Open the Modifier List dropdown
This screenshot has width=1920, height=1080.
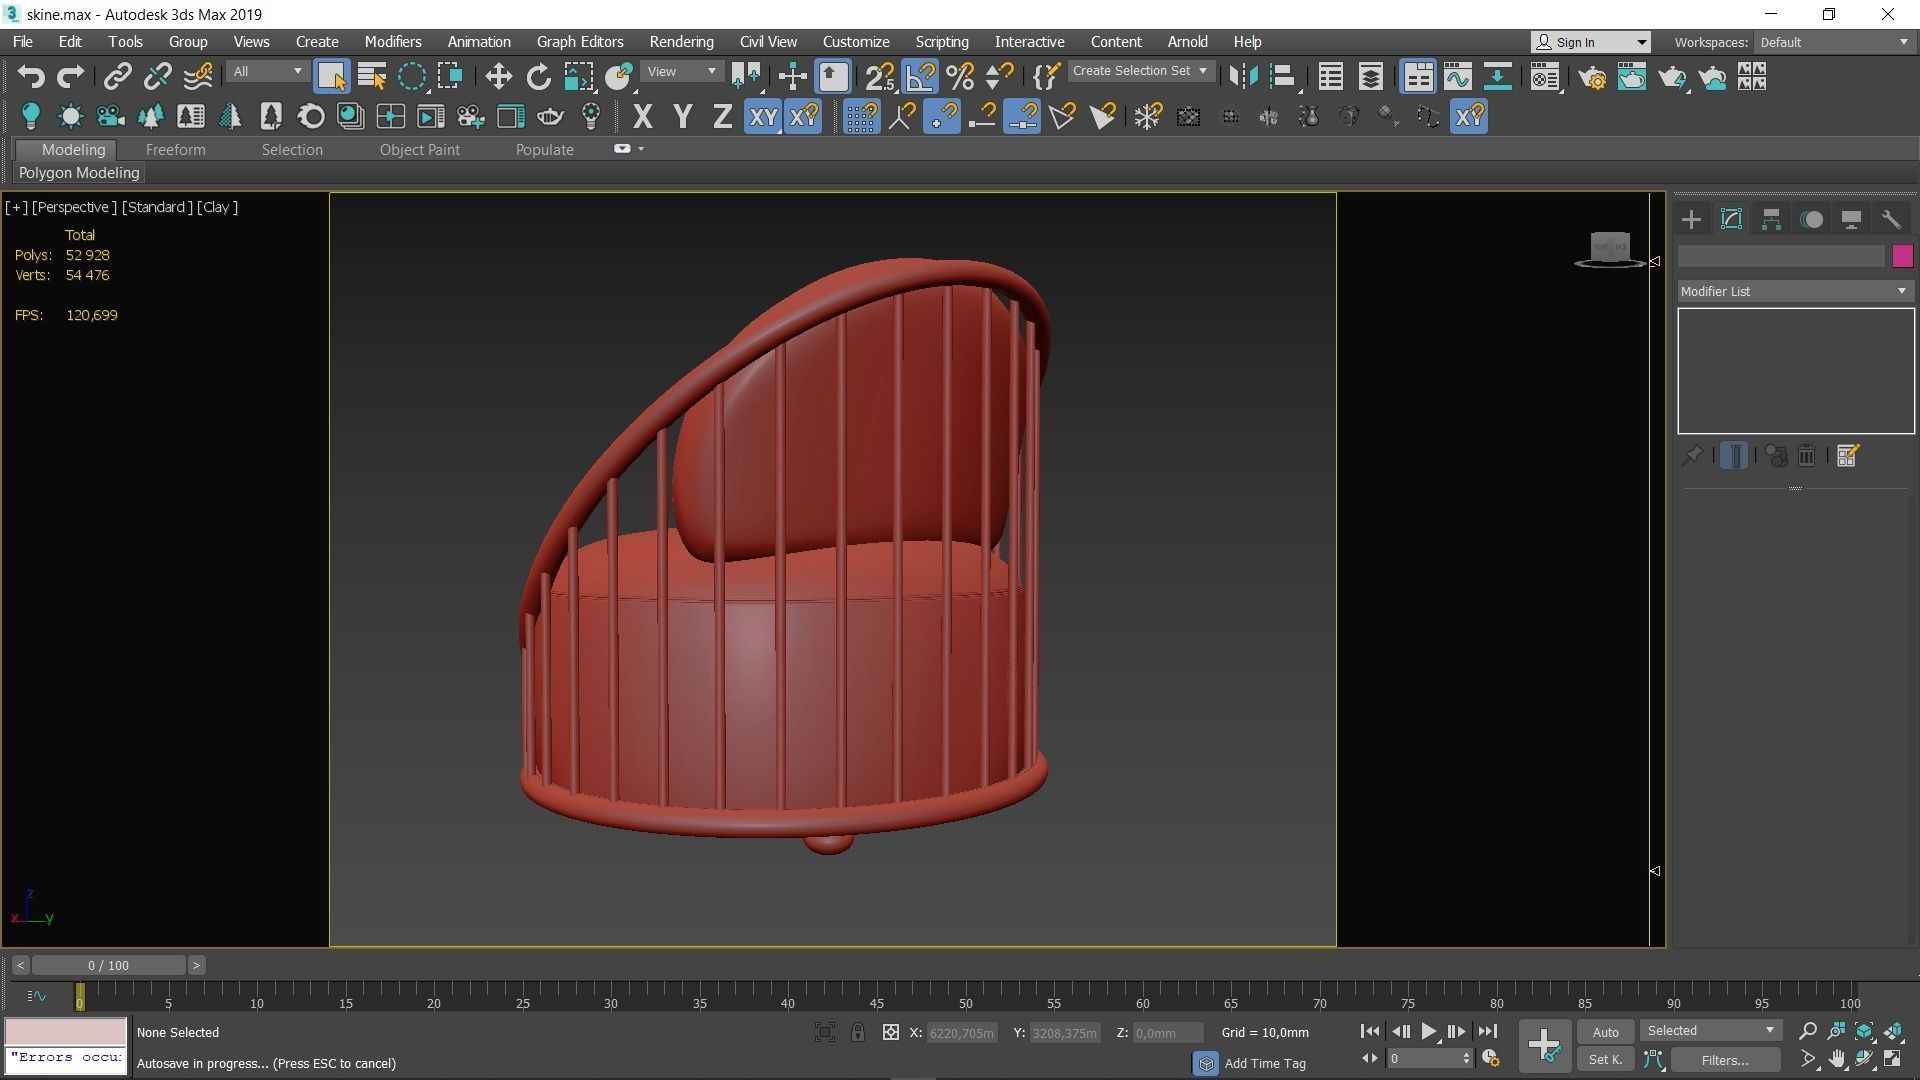coord(1795,291)
